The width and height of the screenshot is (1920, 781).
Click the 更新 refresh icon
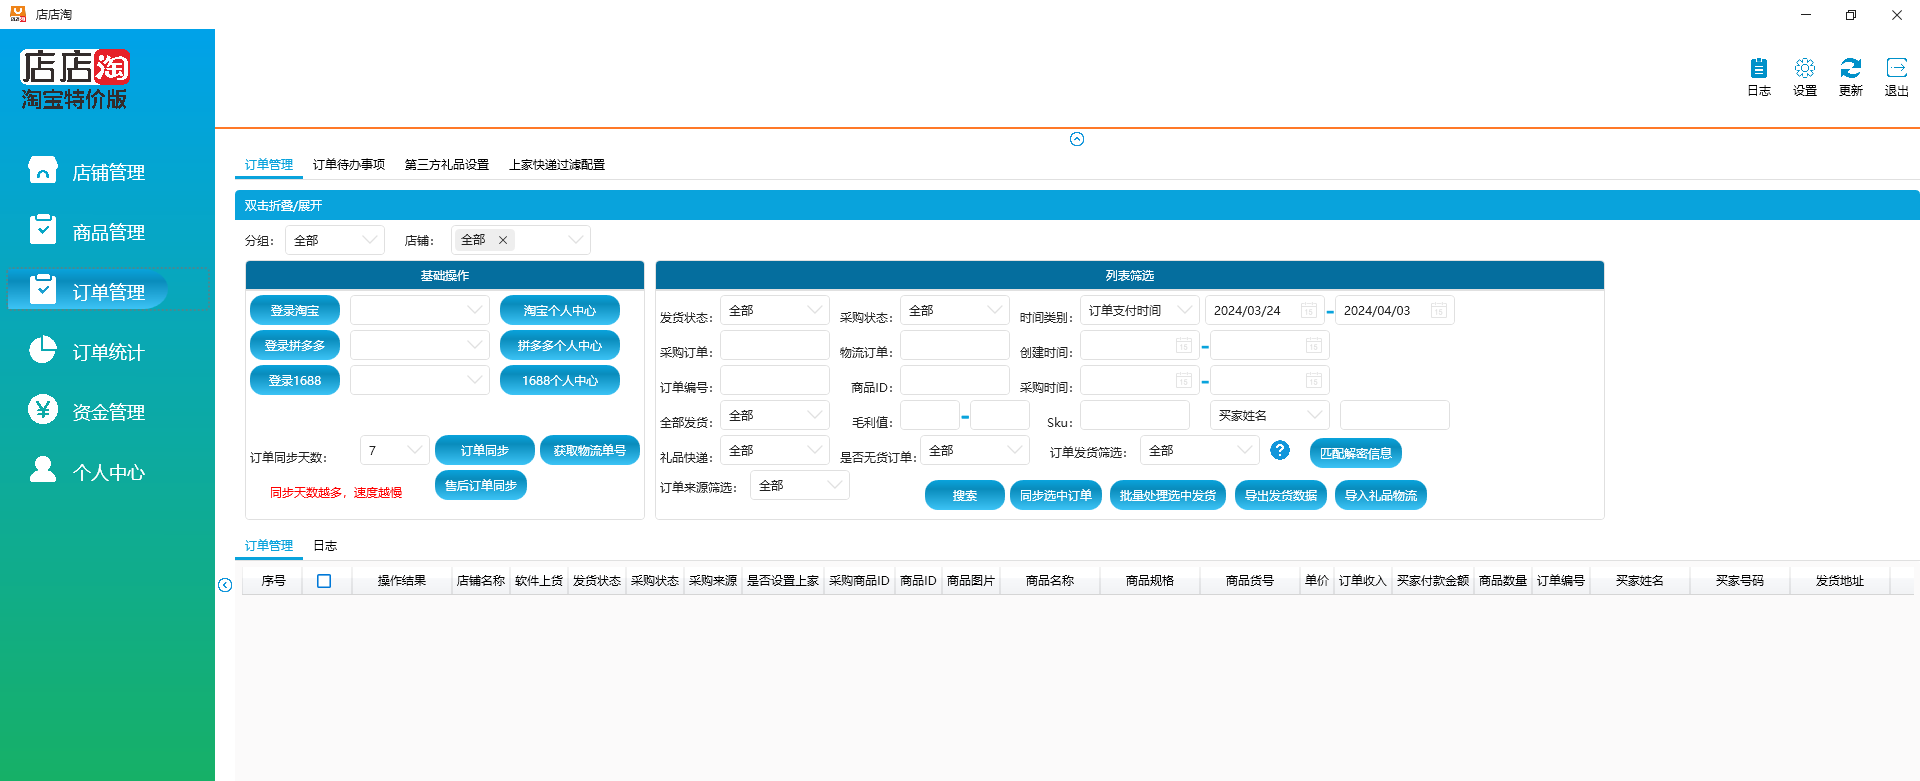pos(1850,76)
